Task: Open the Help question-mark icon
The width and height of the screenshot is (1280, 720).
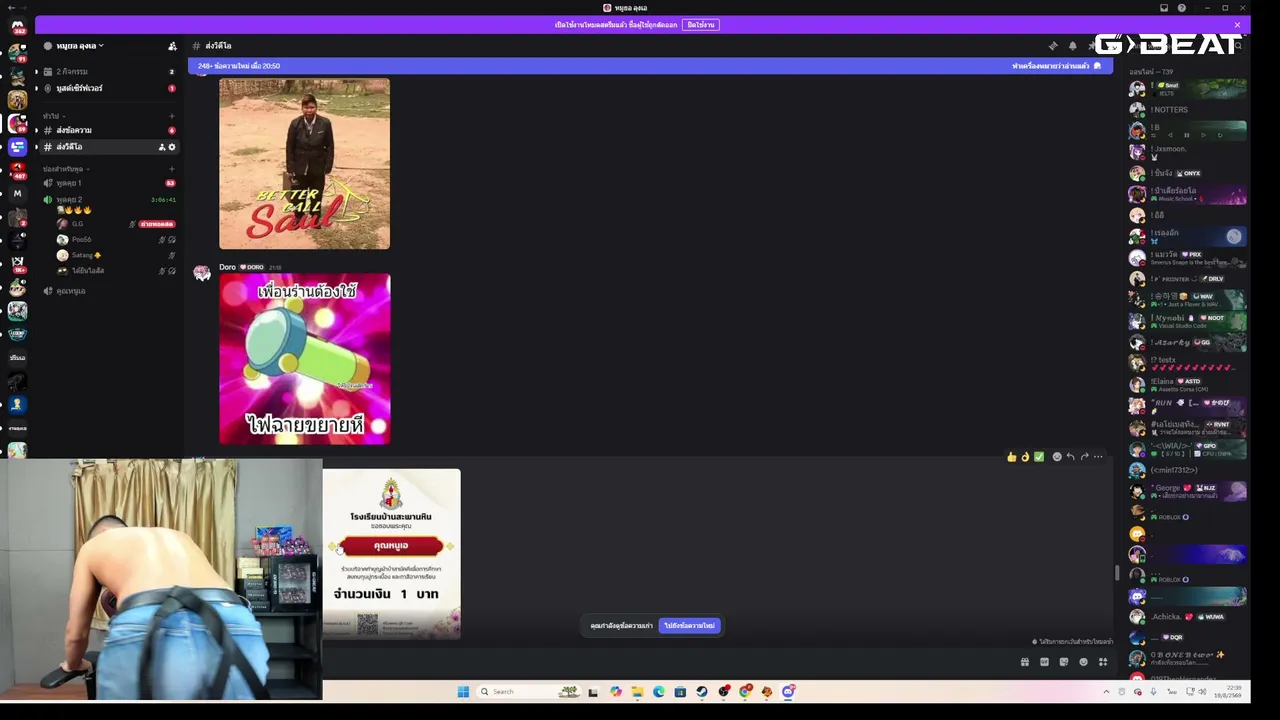Action: [1182, 8]
